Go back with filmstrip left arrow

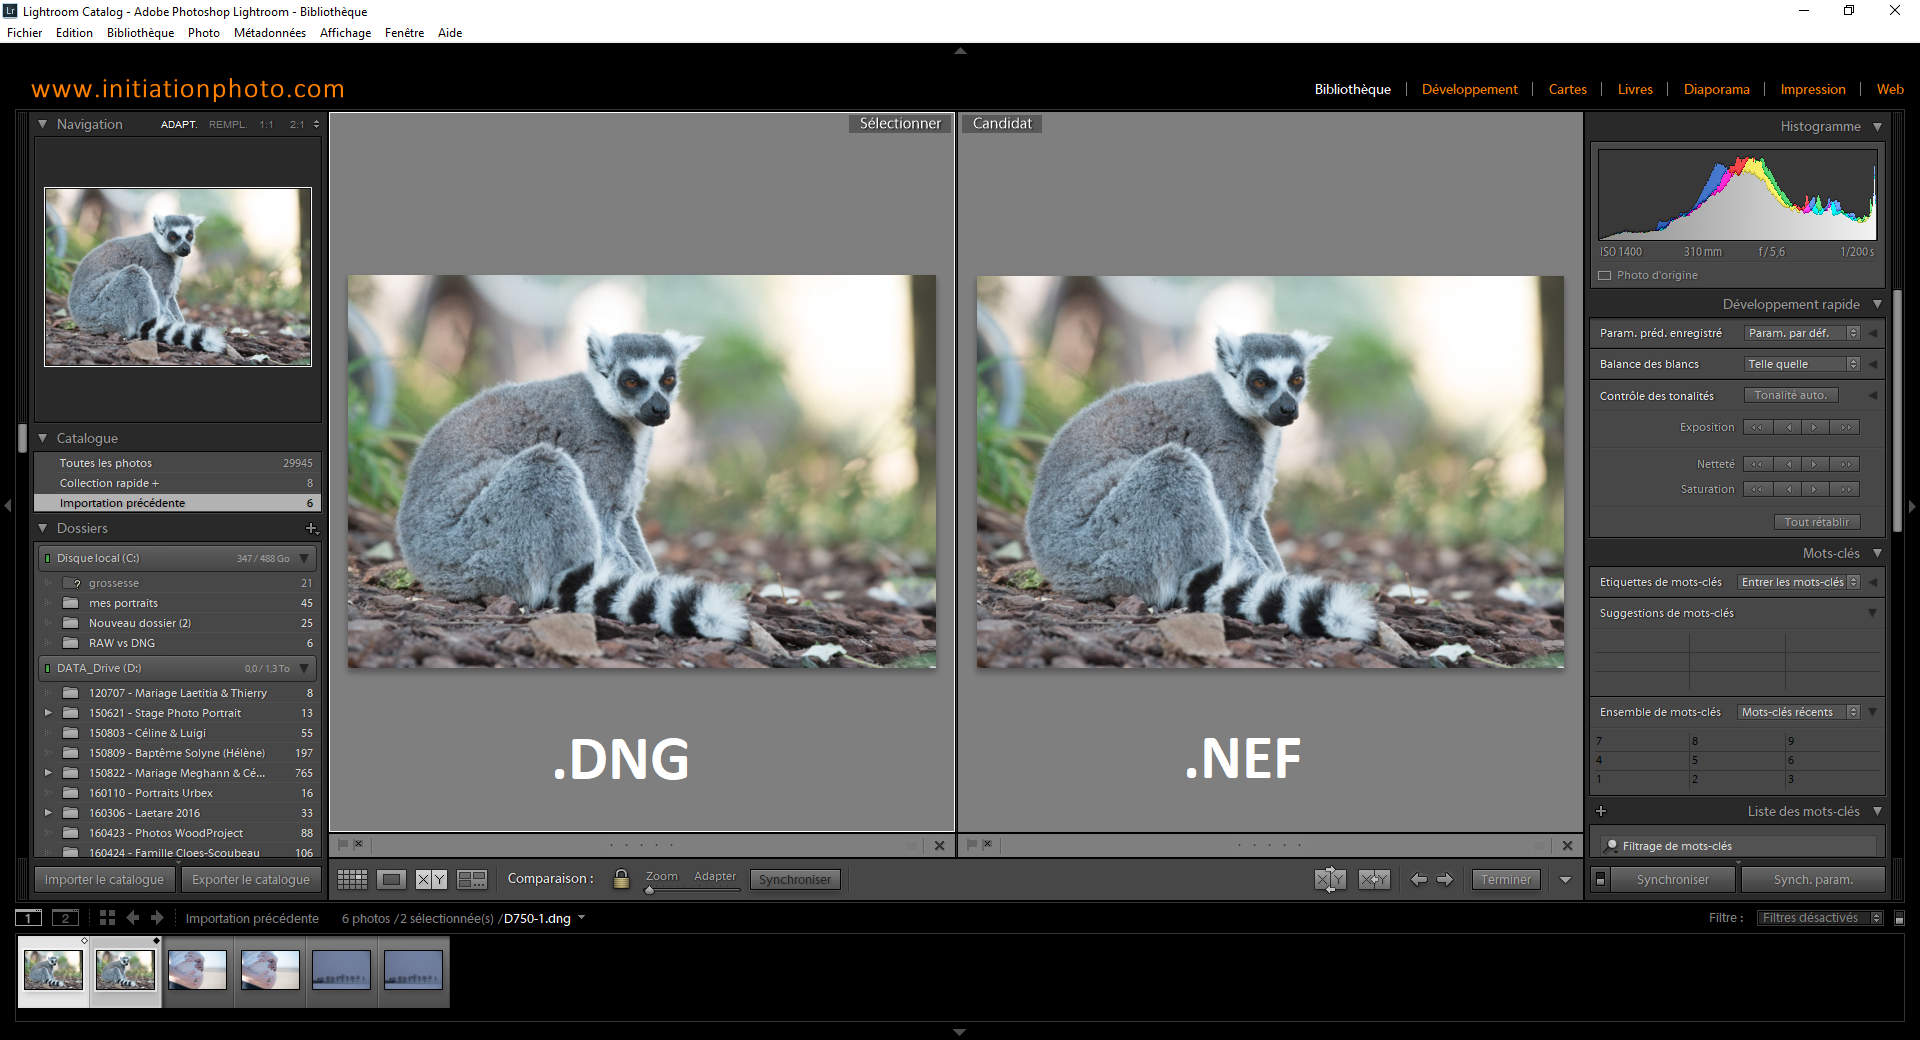pyautogui.click(x=132, y=918)
